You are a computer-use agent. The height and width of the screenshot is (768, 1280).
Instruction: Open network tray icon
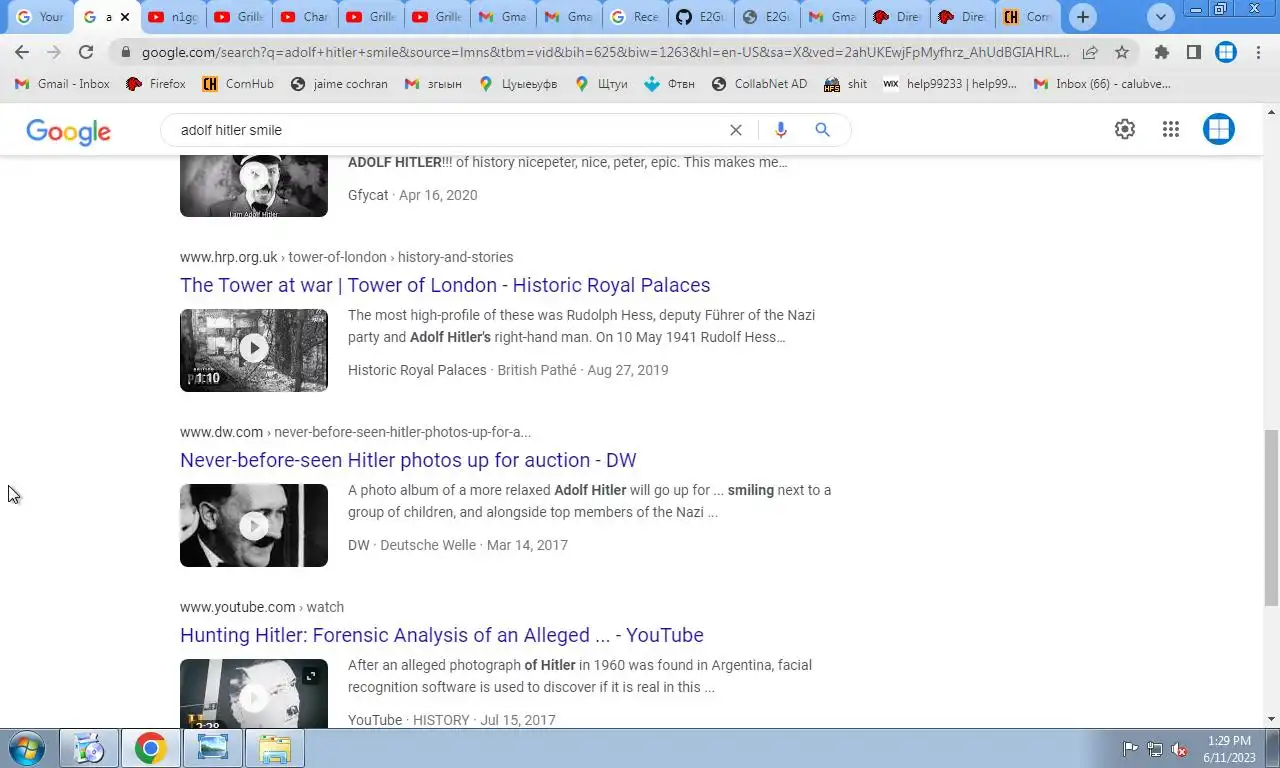click(x=1155, y=749)
